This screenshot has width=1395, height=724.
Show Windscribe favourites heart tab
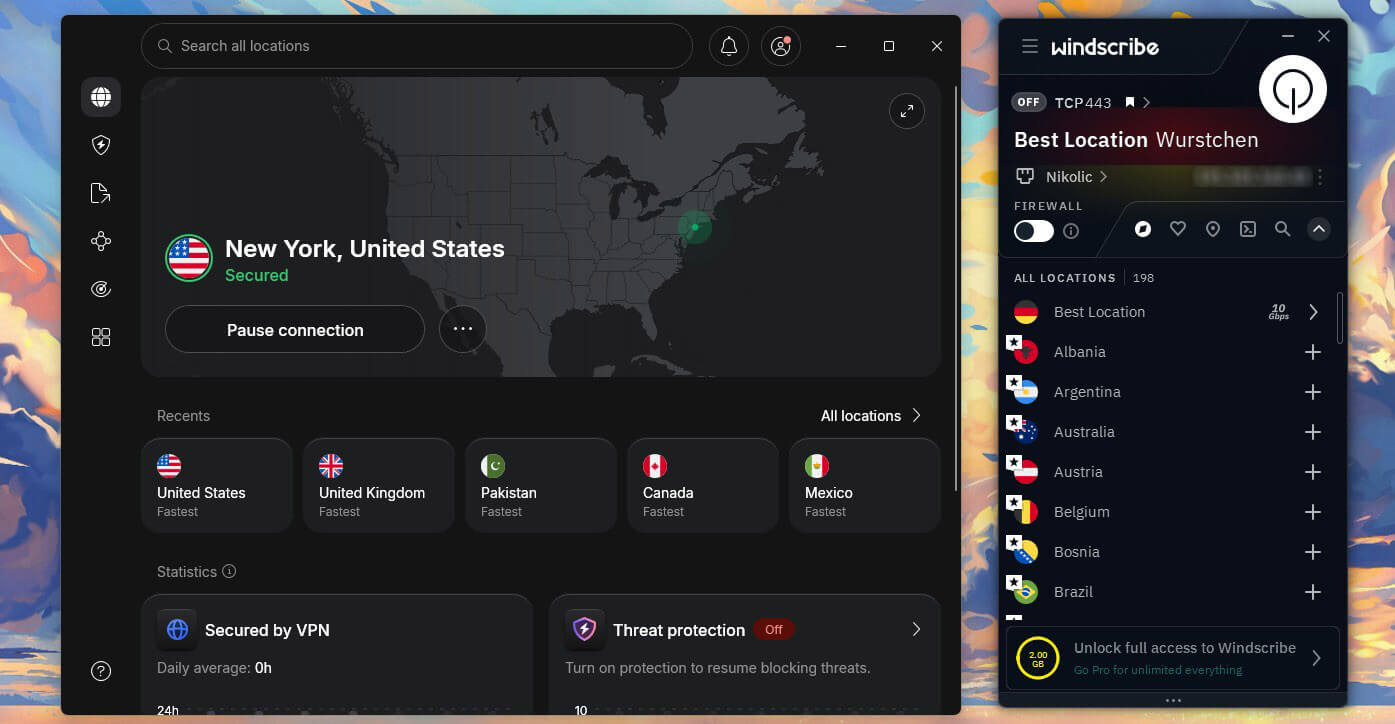(1178, 229)
